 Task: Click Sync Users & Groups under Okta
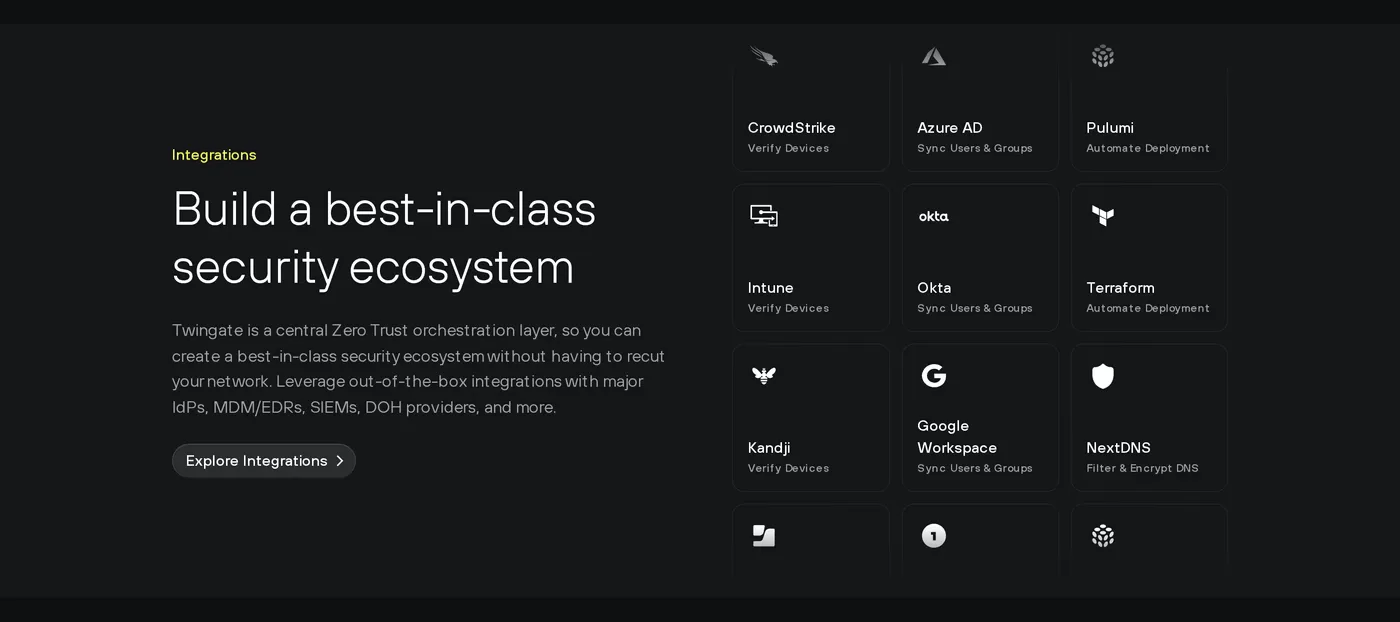pyautogui.click(x=975, y=308)
